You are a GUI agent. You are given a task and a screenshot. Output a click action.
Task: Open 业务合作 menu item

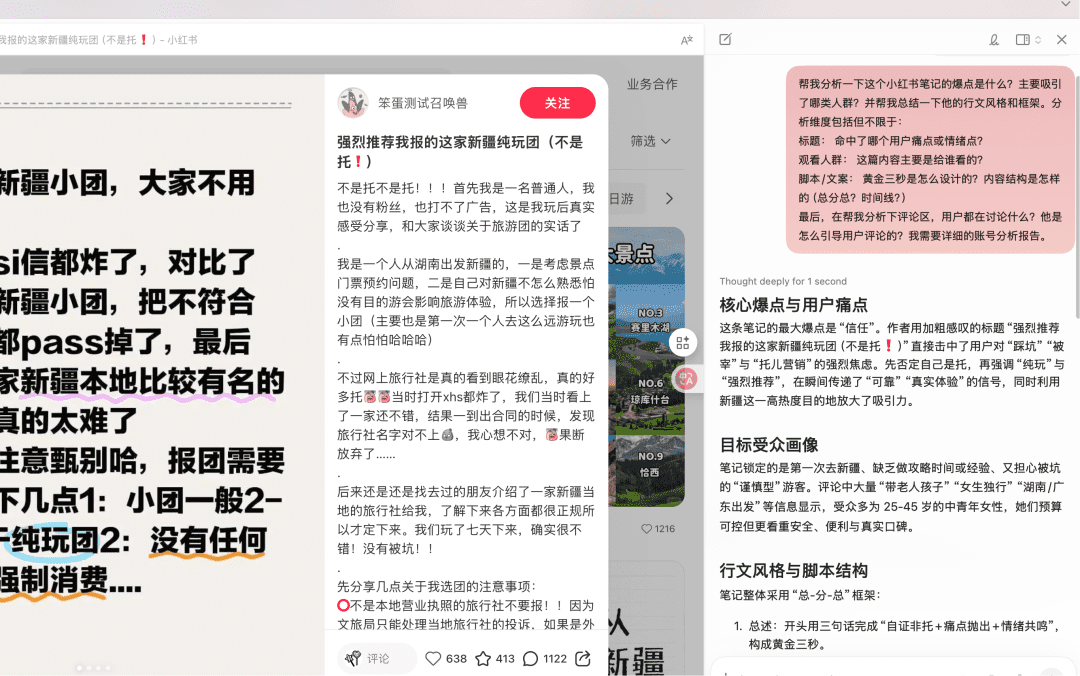[x=652, y=84]
